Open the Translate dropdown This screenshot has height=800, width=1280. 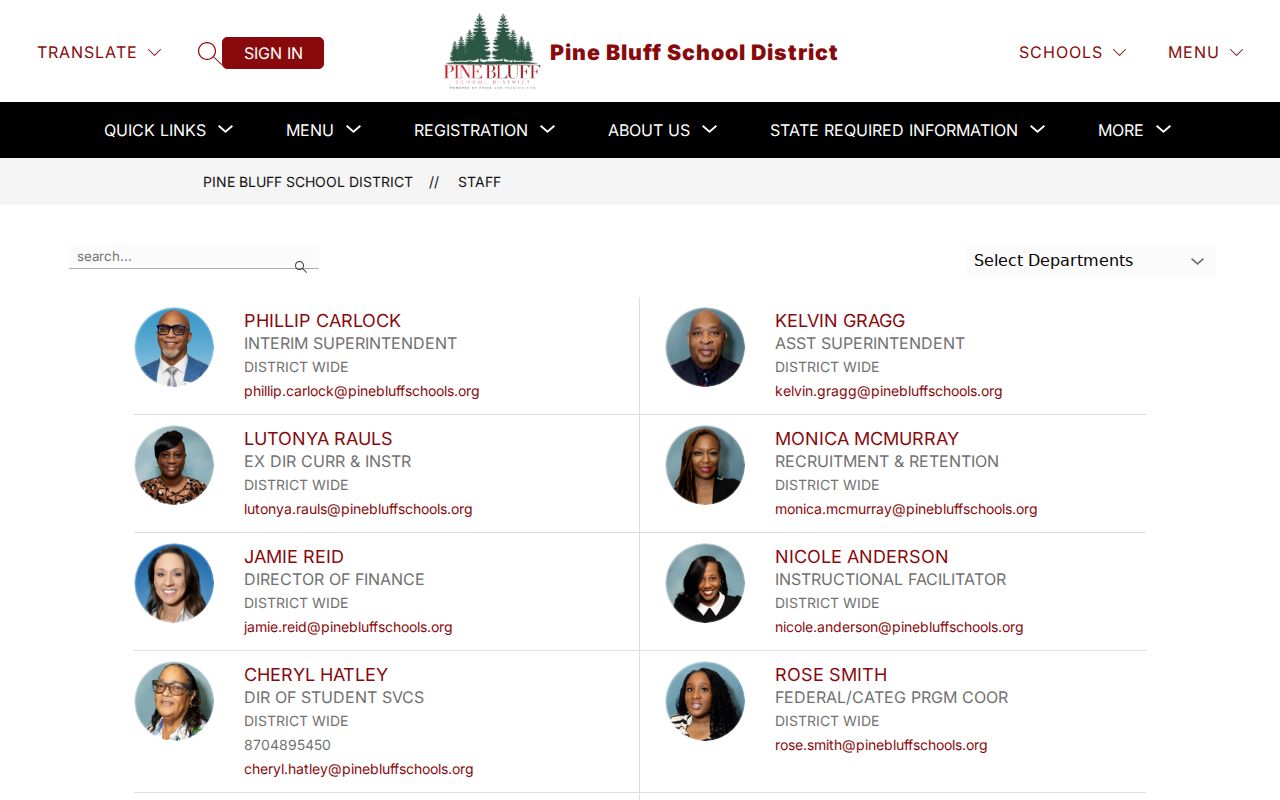pos(99,52)
